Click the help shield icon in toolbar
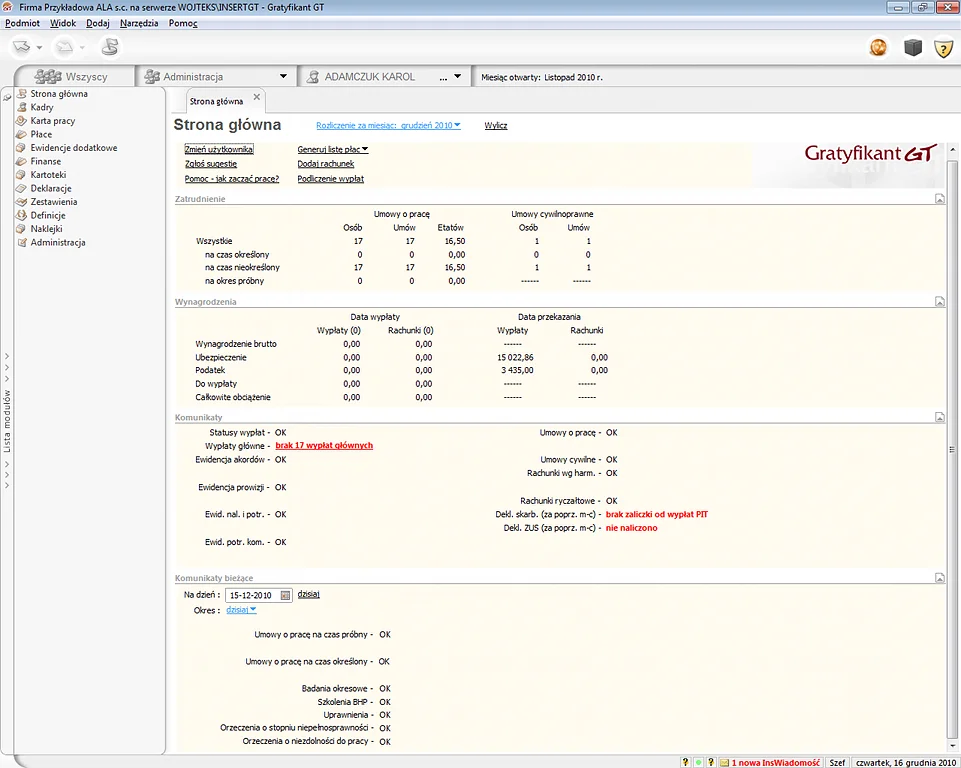Viewport: 961px width, 768px height. [943, 48]
